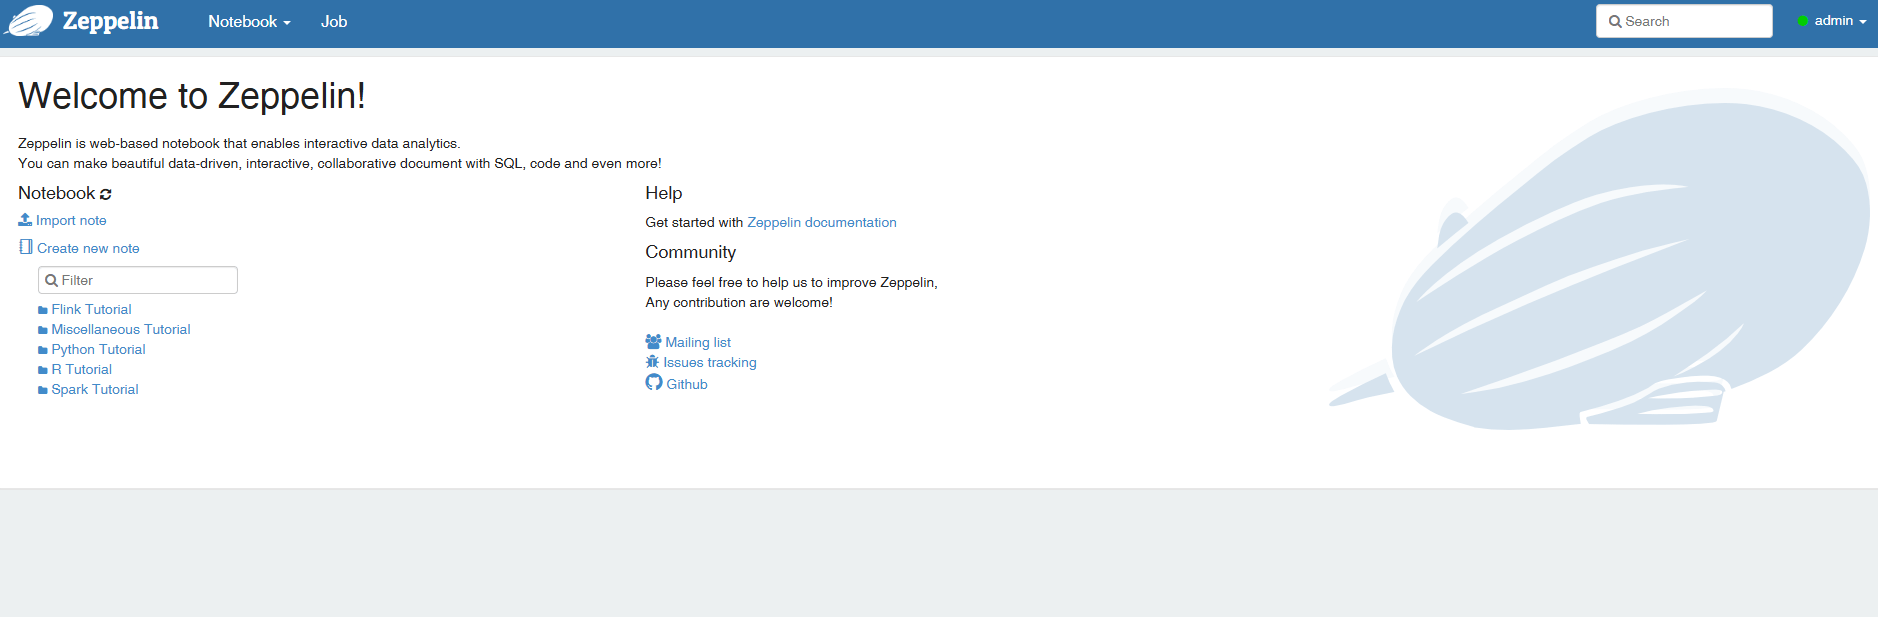Viewport: 1878px width, 617px height.
Task: Open the Miscellaneous Tutorial folder
Action: coord(120,330)
